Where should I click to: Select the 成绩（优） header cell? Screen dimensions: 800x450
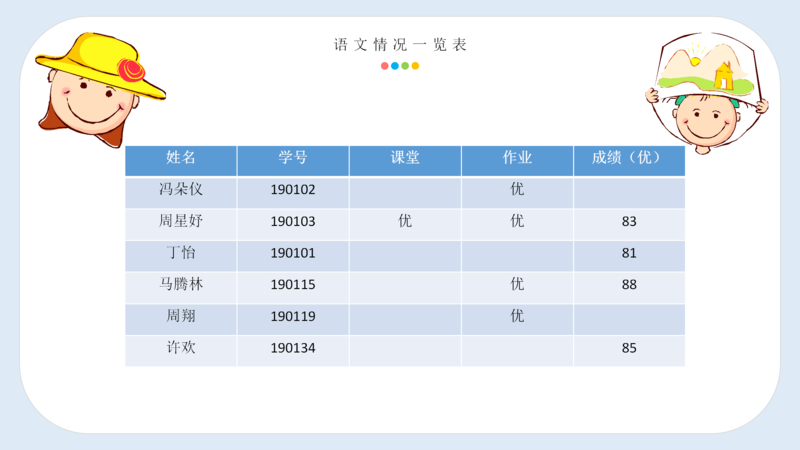point(629,161)
